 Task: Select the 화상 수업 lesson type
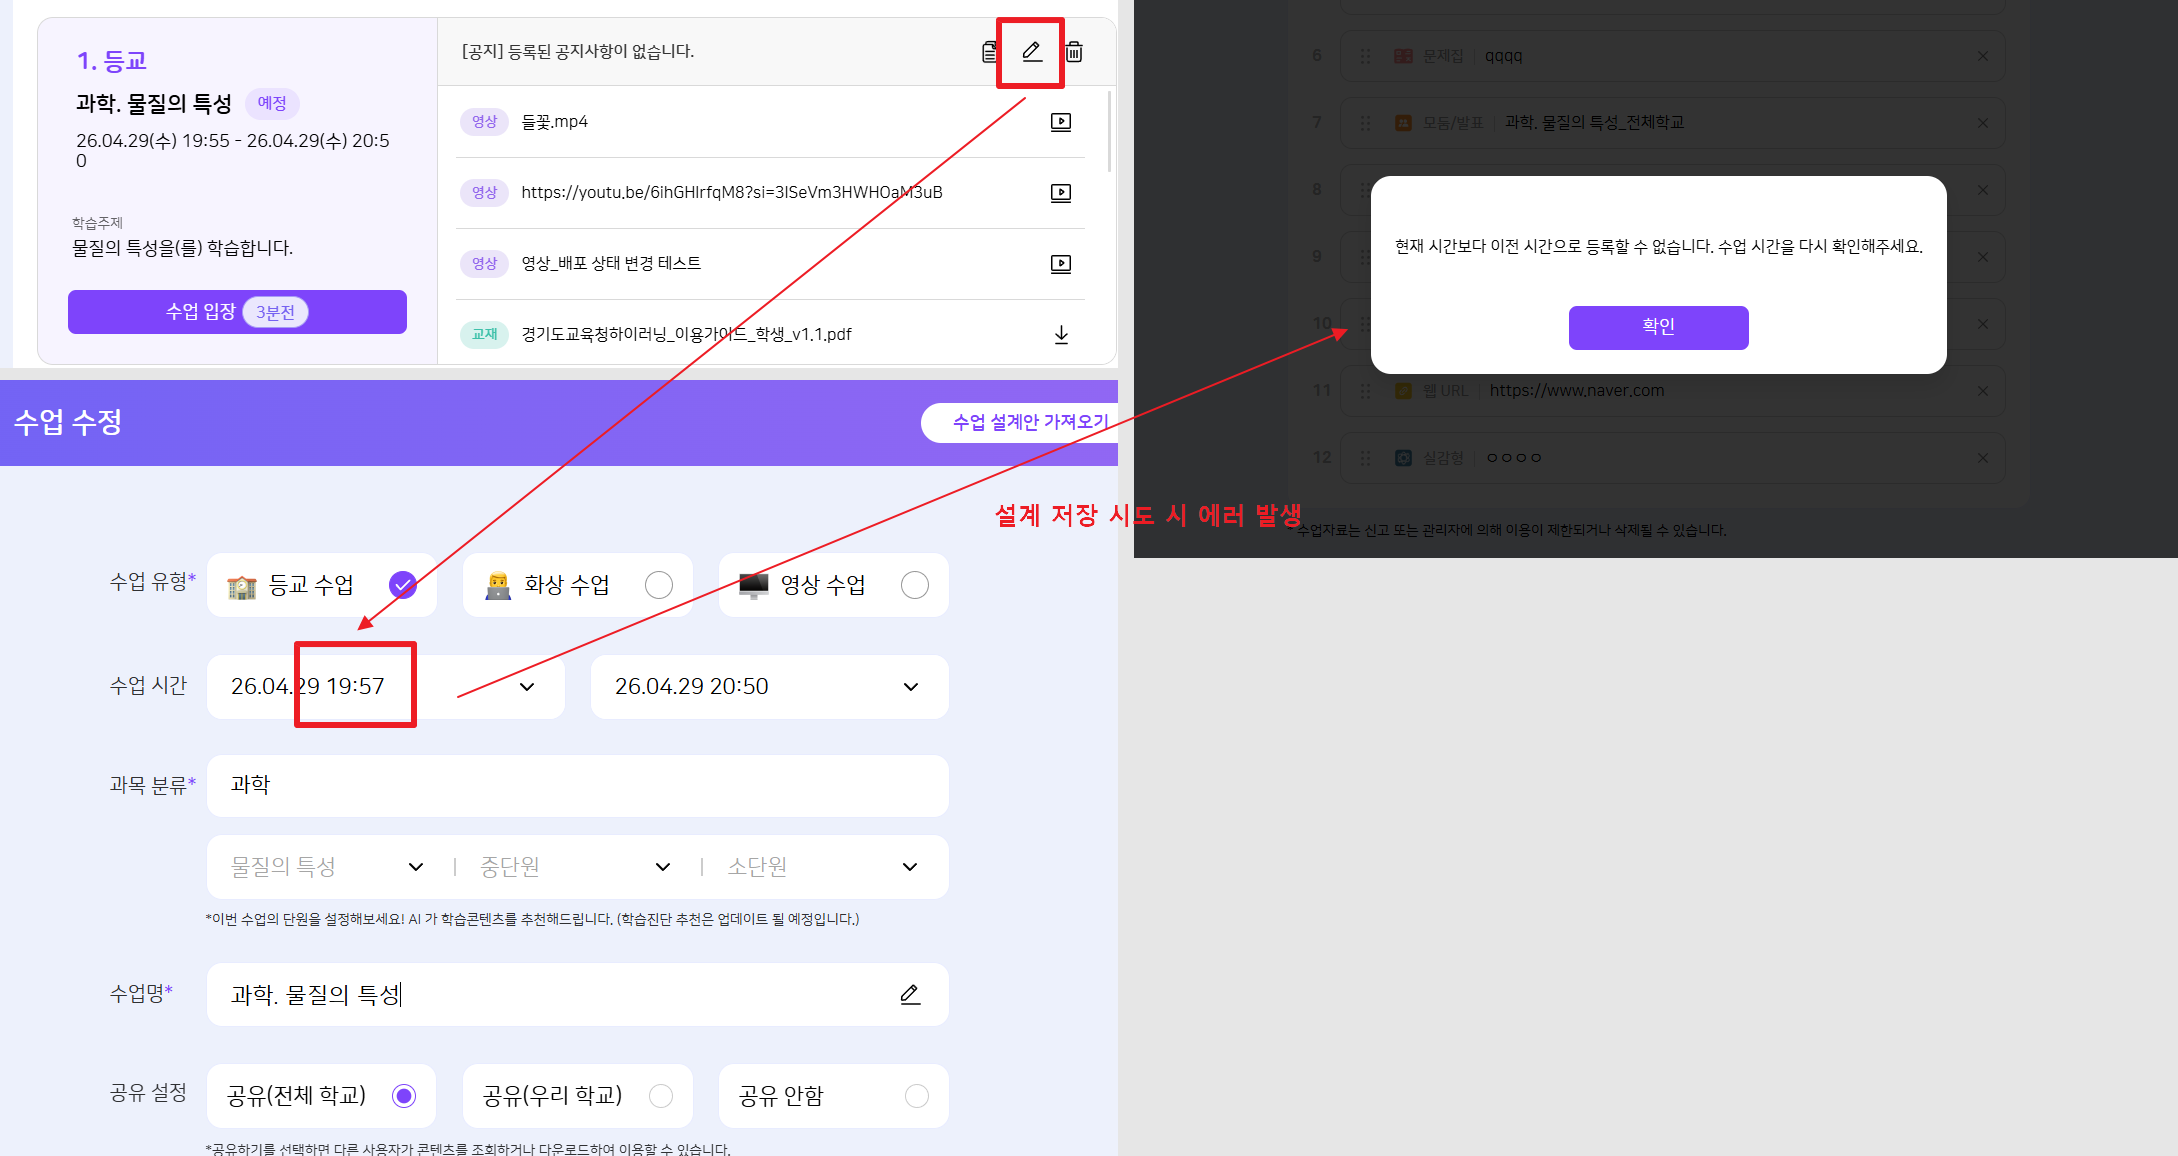click(x=658, y=585)
